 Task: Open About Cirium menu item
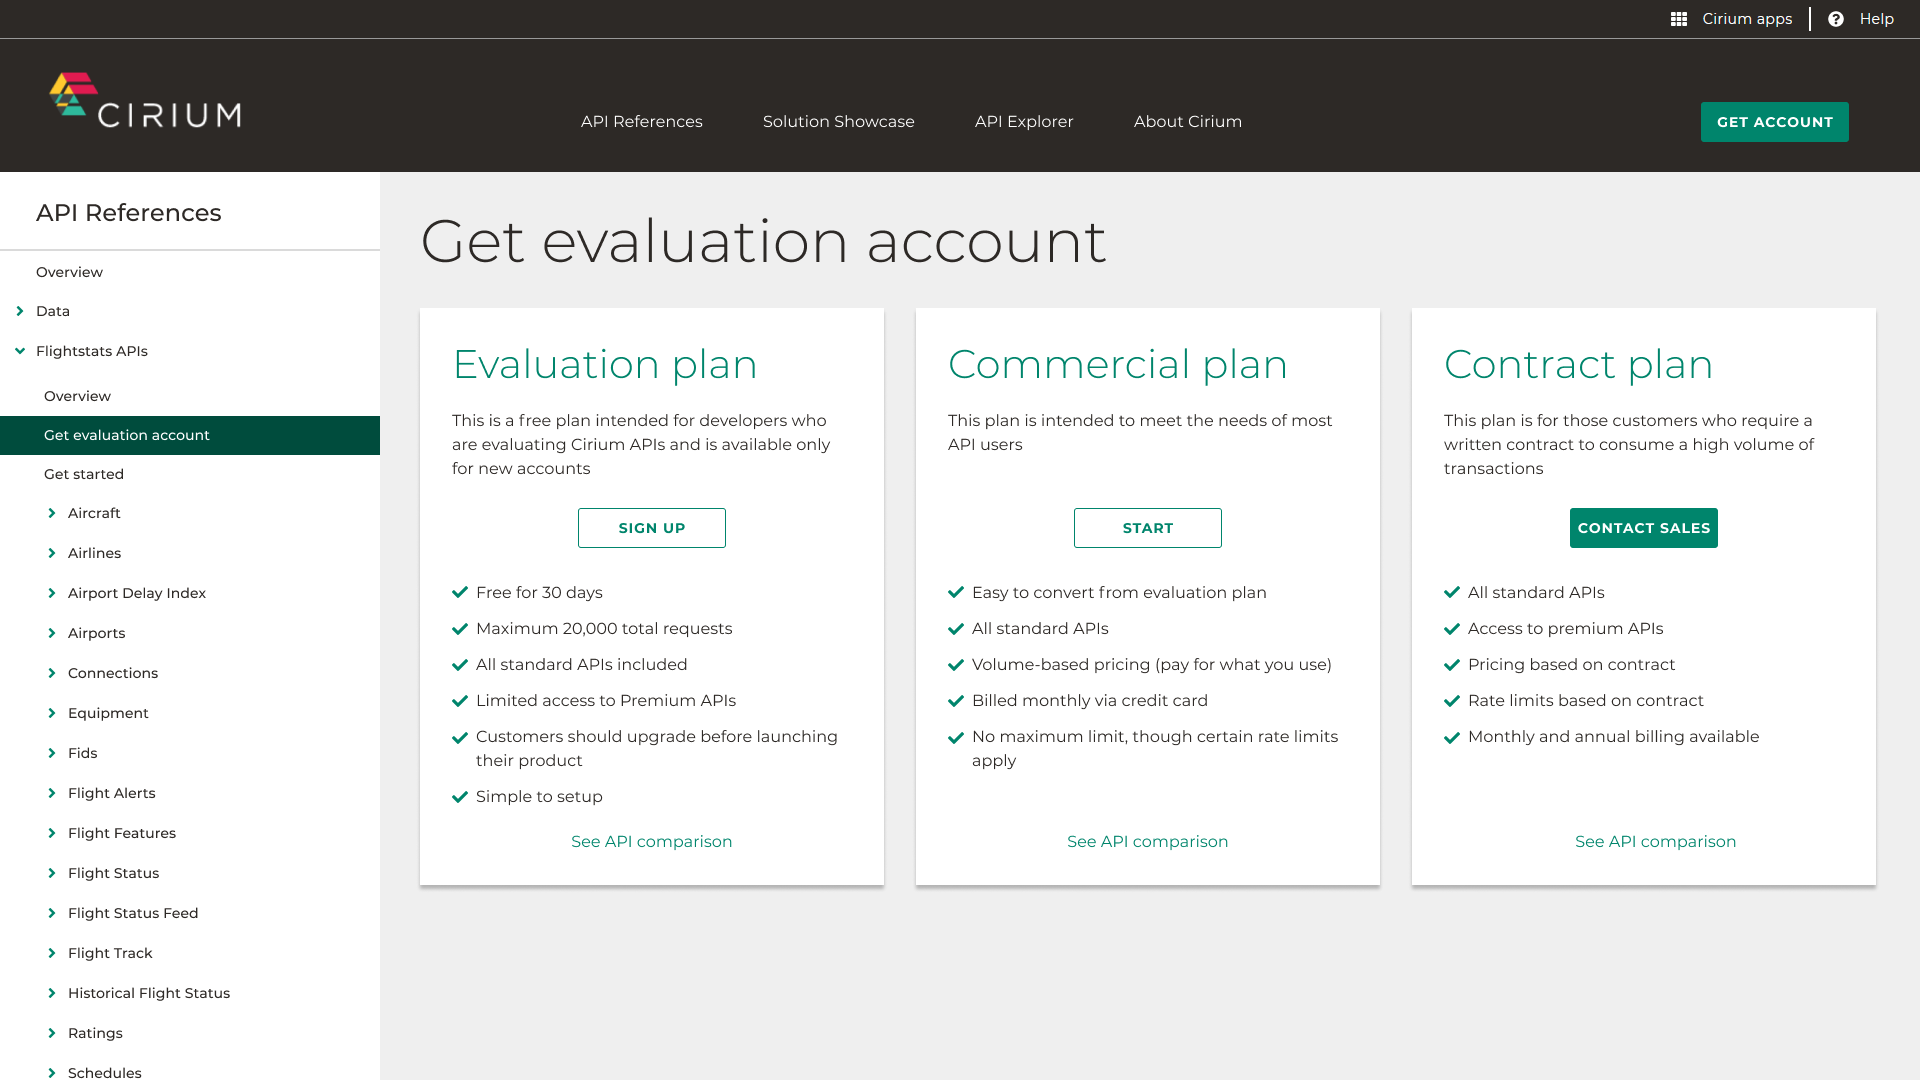(x=1188, y=121)
